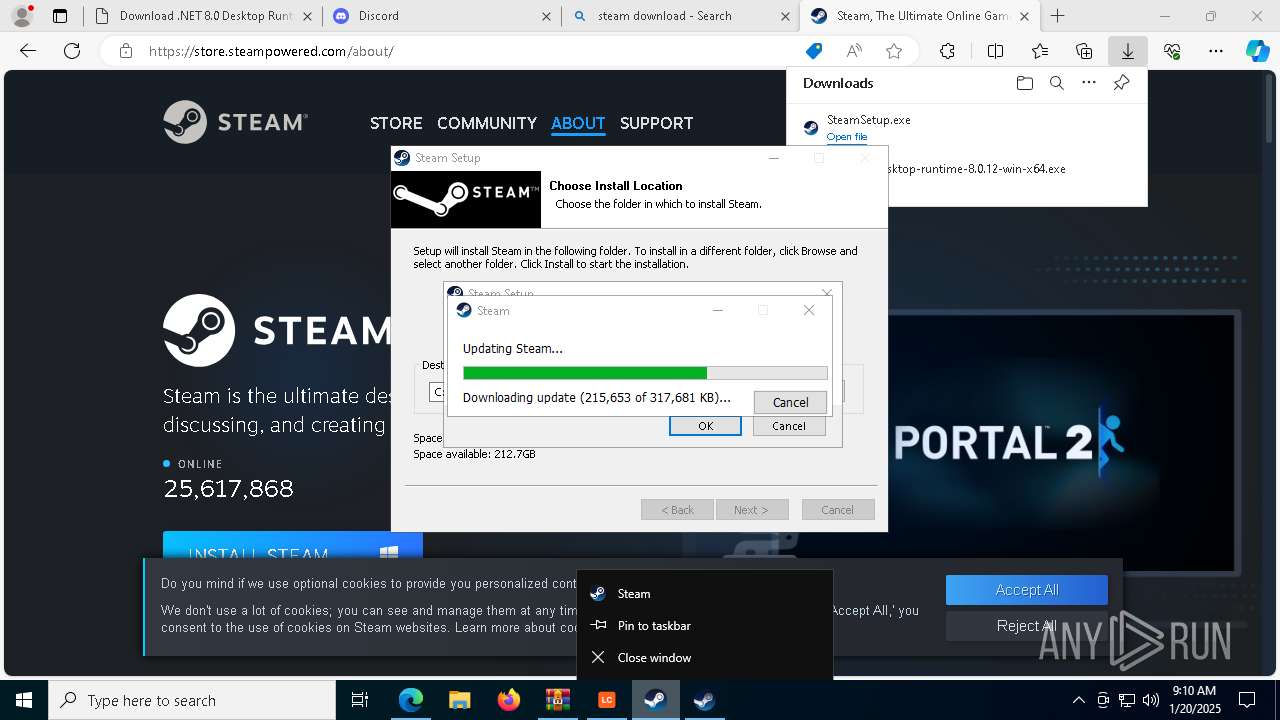Click the Windows taskbar search box
Image resolution: width=1280 pixels, height=720 pixels.
point(192,700)
